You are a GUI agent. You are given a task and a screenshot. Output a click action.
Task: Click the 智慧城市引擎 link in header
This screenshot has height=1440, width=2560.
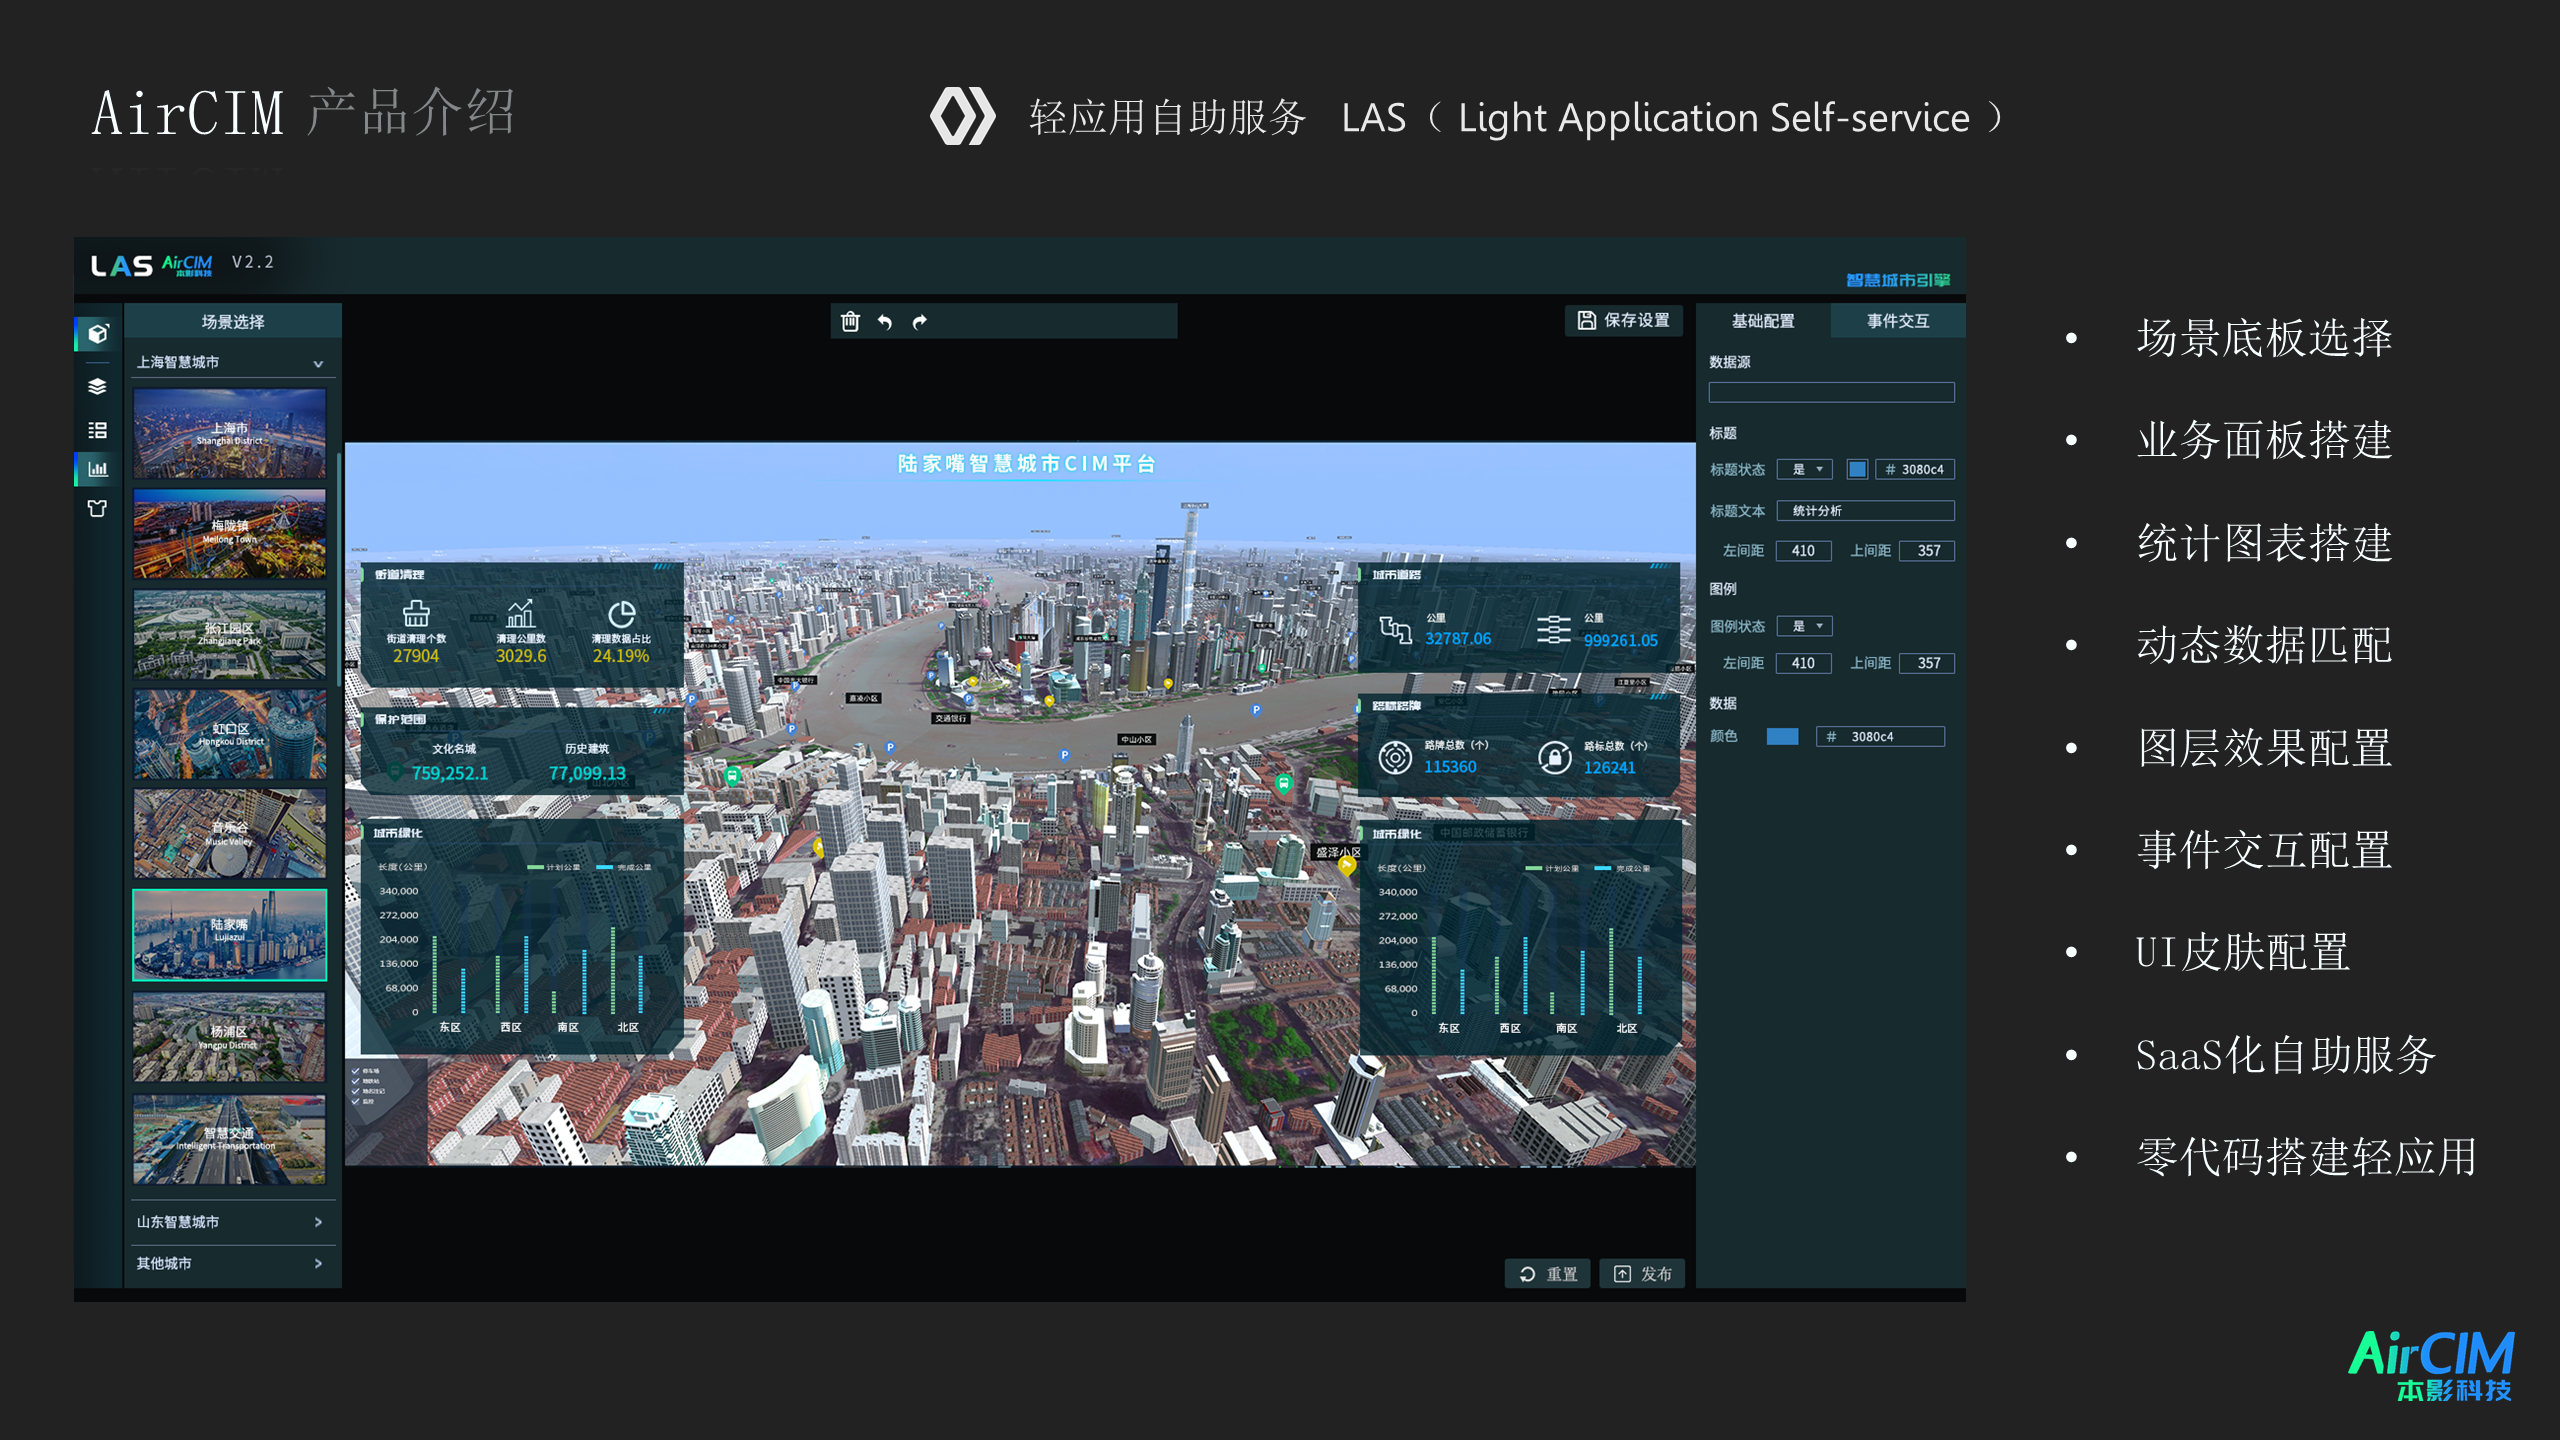click(1898, 280)
